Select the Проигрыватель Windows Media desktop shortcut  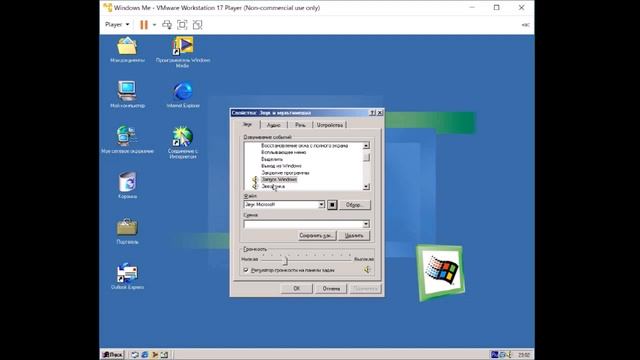(182, 52)
